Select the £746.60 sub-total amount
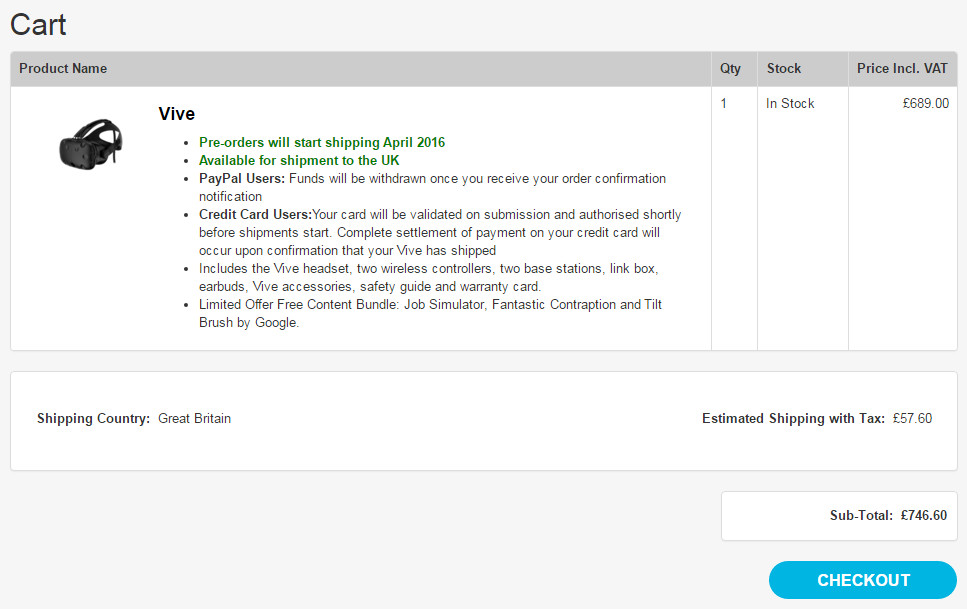The width and height of the screenshot is (967, 609). coord(924,515)
